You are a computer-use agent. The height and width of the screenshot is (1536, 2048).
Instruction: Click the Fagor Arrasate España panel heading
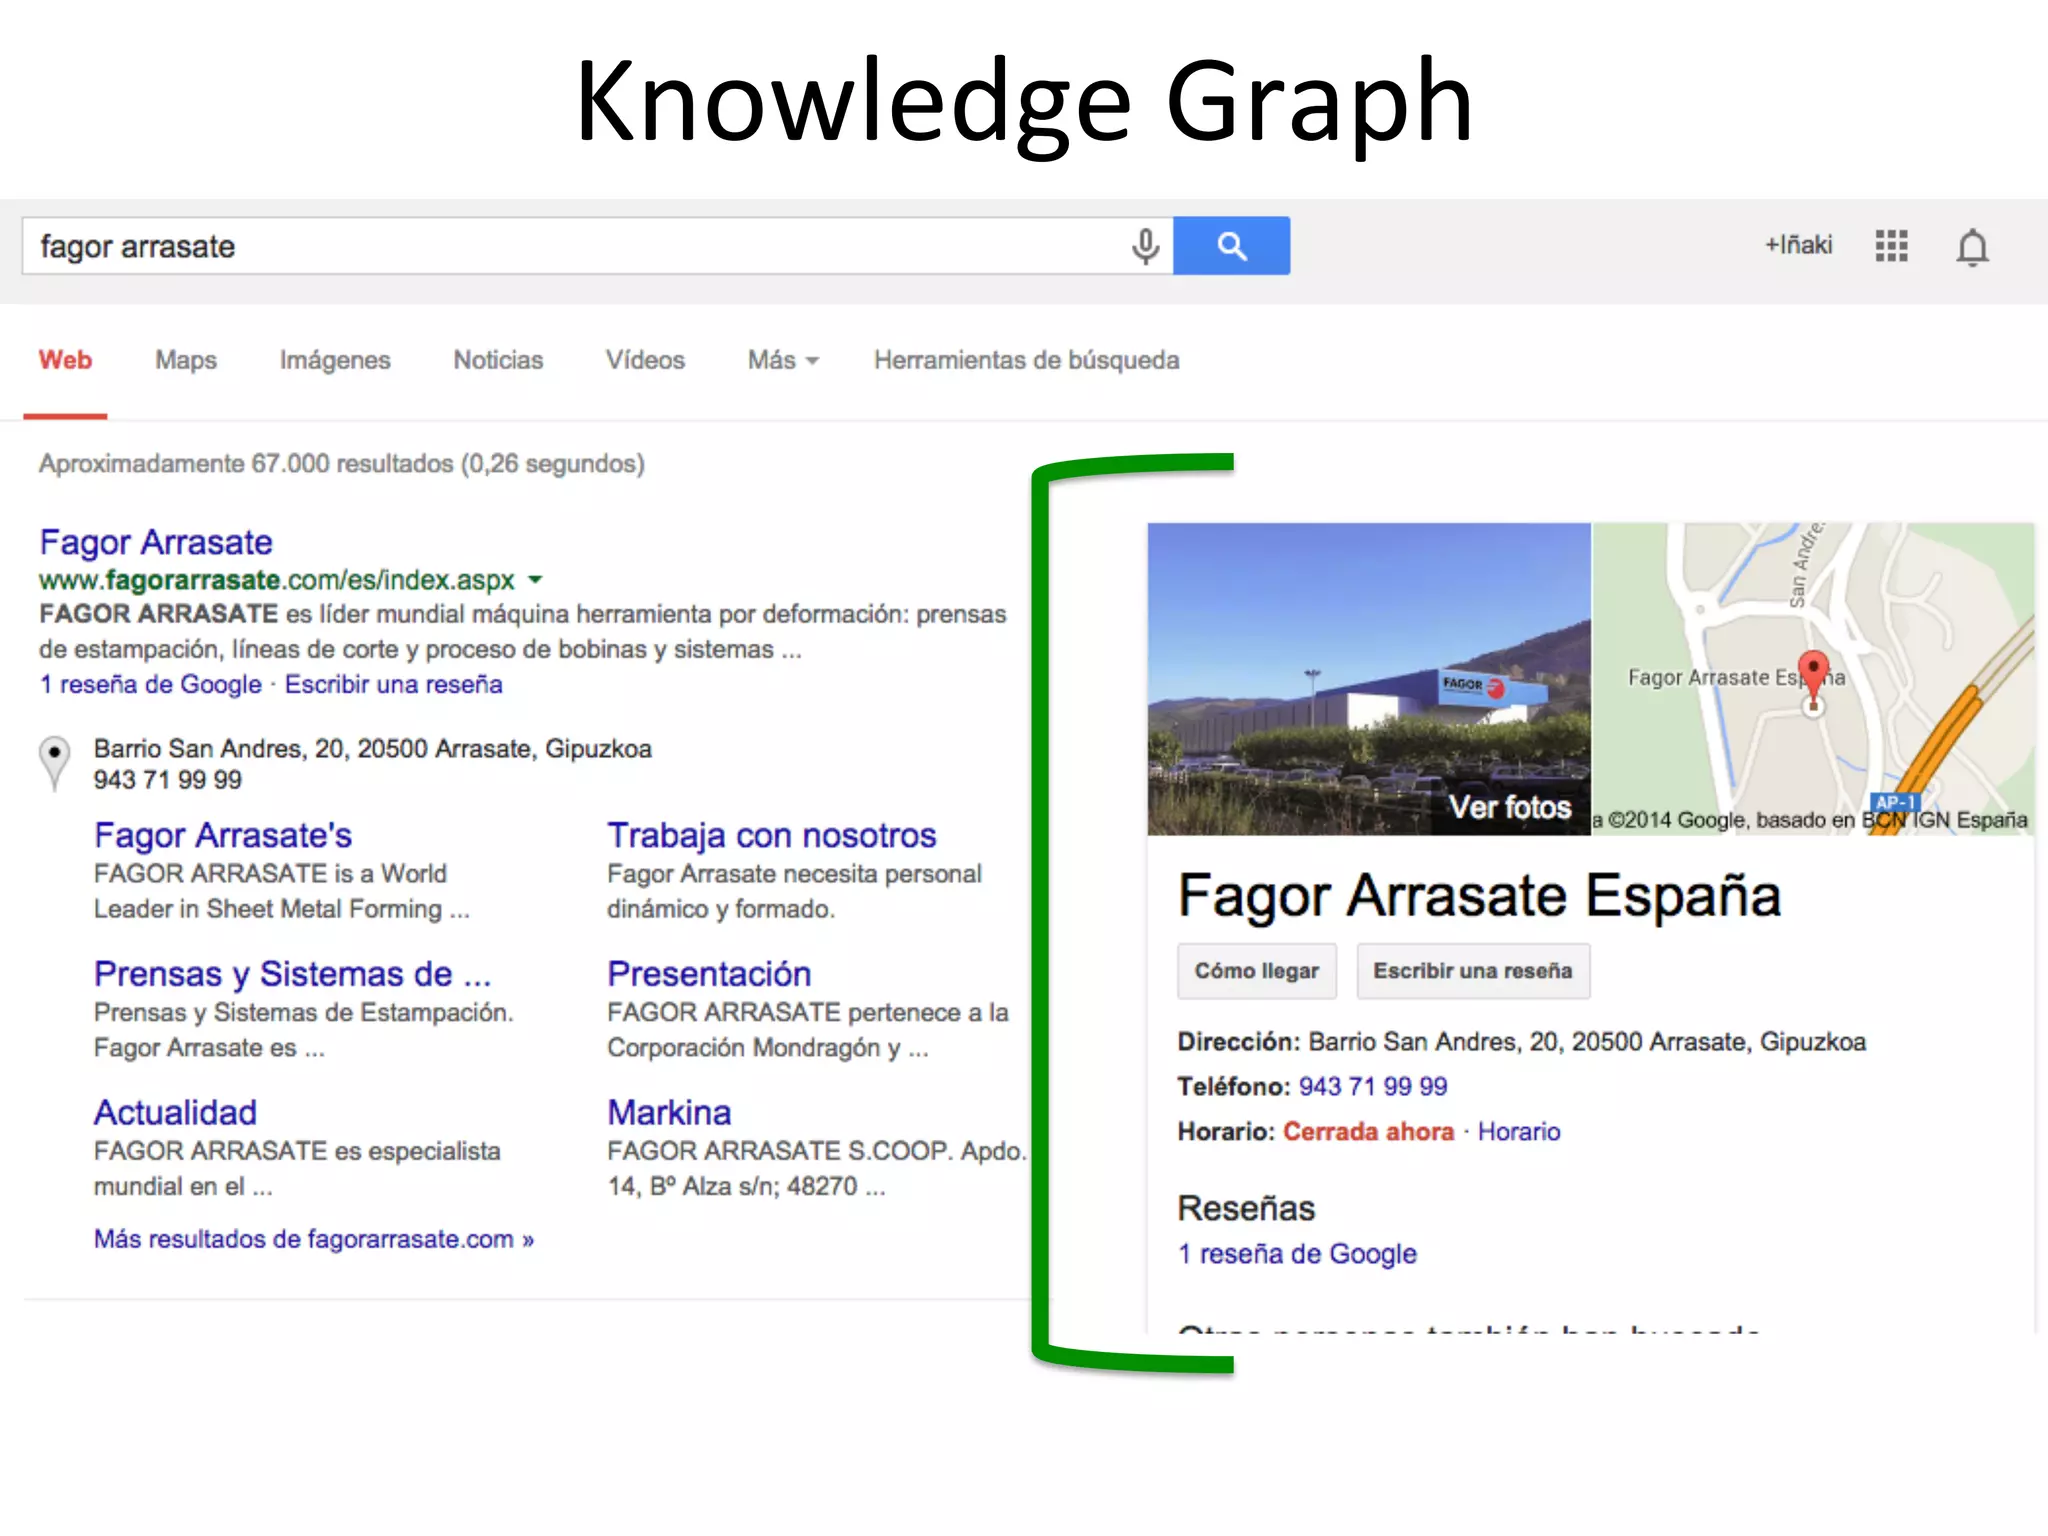1479,896
